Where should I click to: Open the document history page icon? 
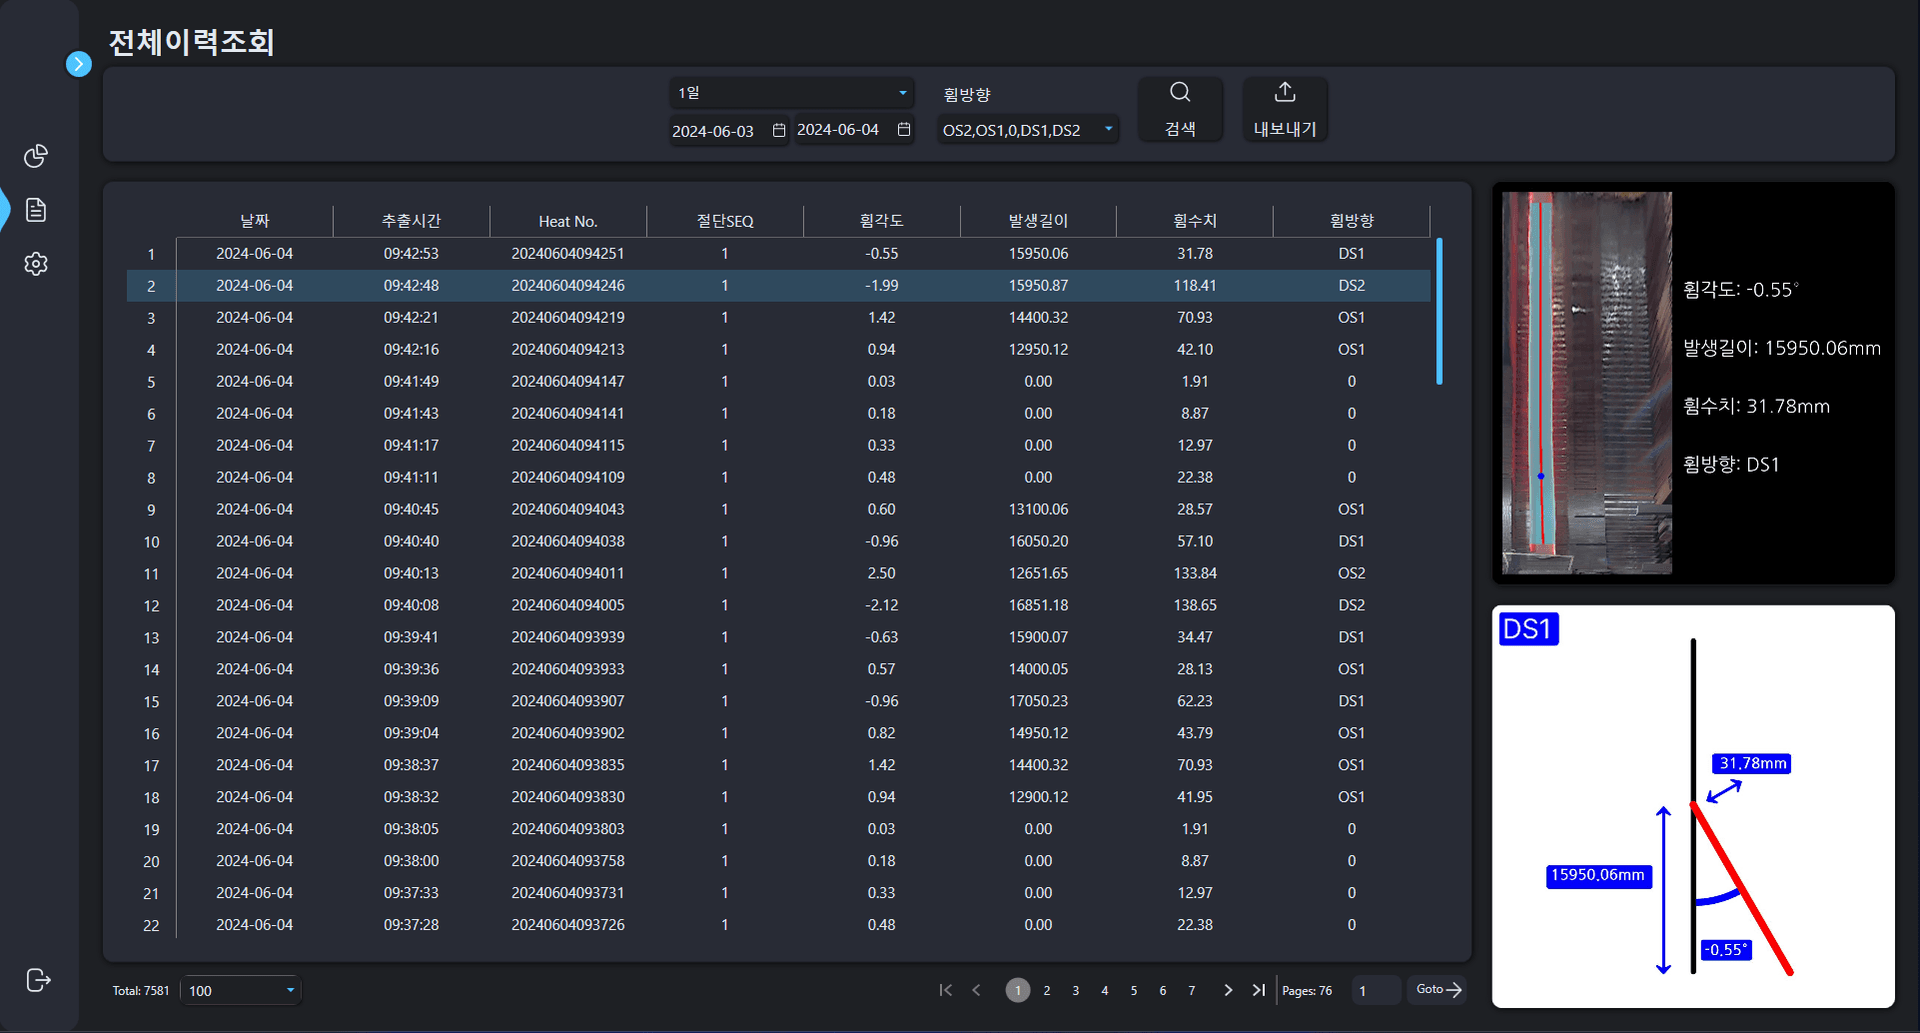[36, 210]
